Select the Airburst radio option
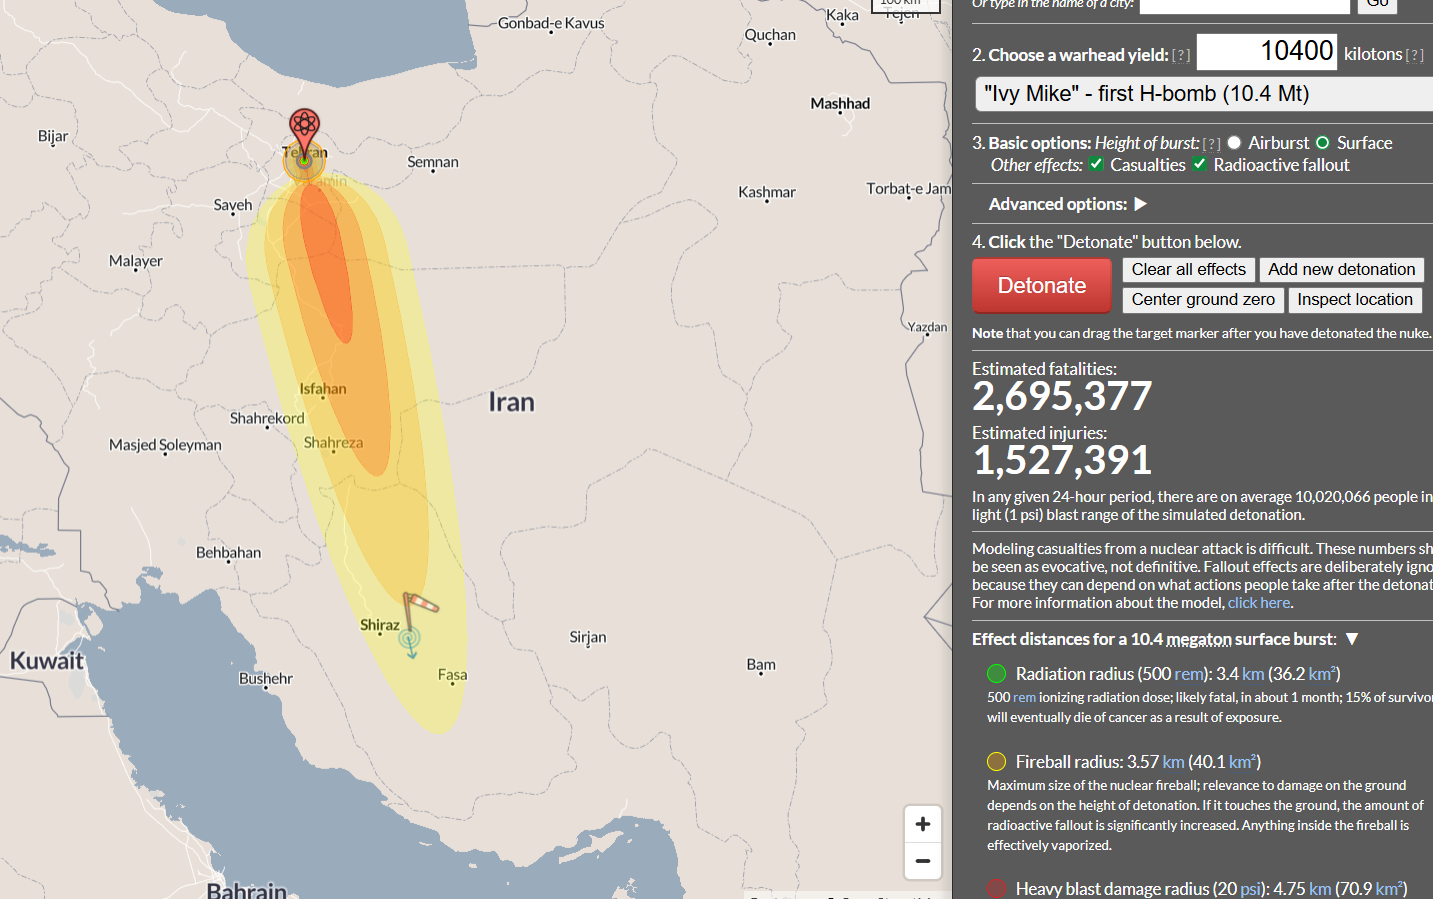This screenshot has width=1433, height=899. (x=1234, y=143)
